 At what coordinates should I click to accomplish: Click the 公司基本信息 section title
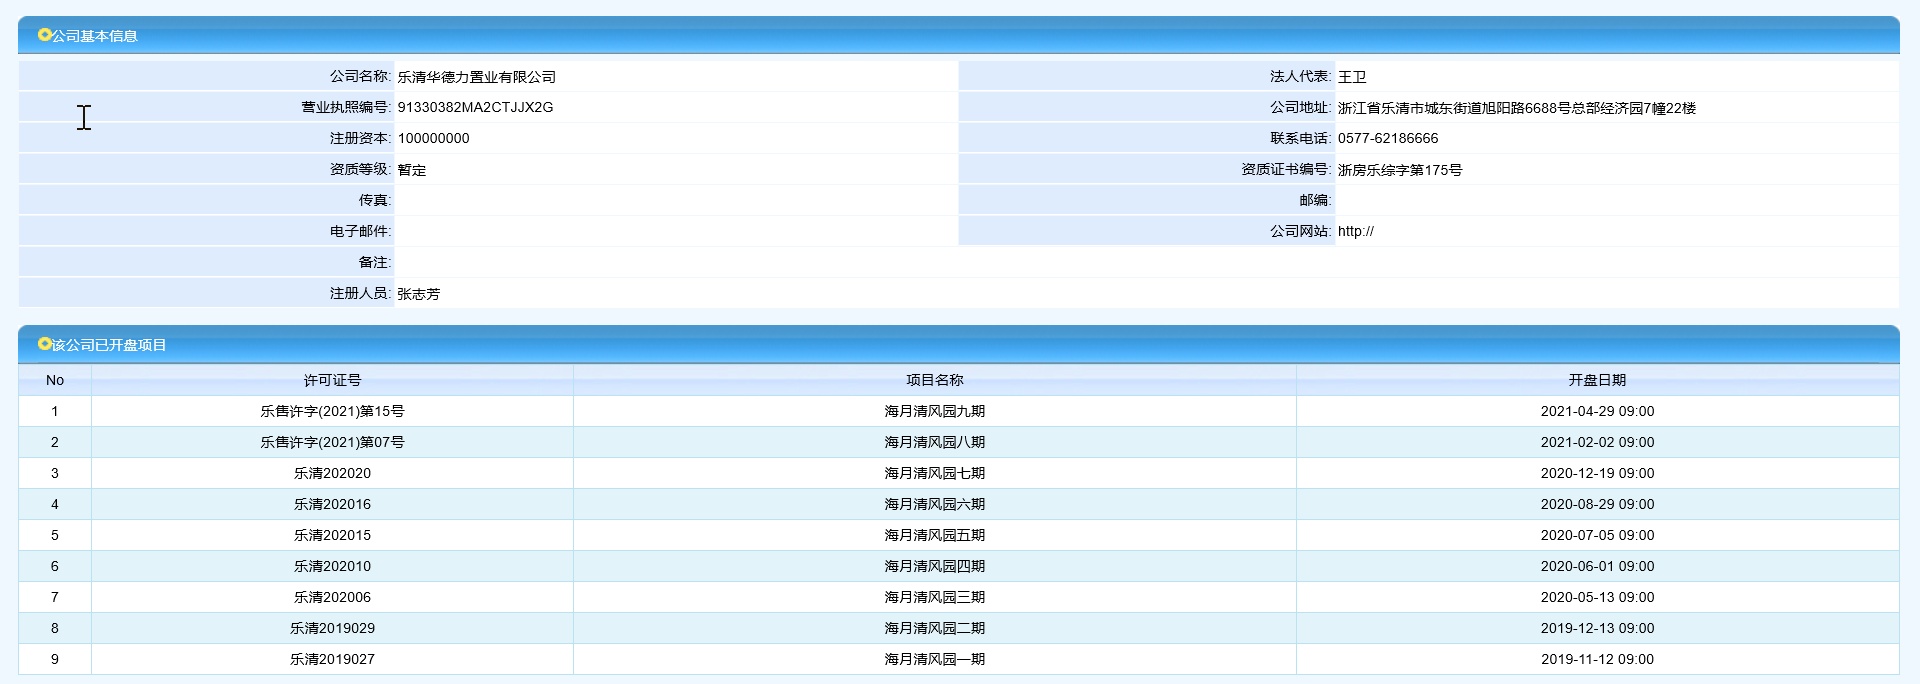tap(95, 36)
